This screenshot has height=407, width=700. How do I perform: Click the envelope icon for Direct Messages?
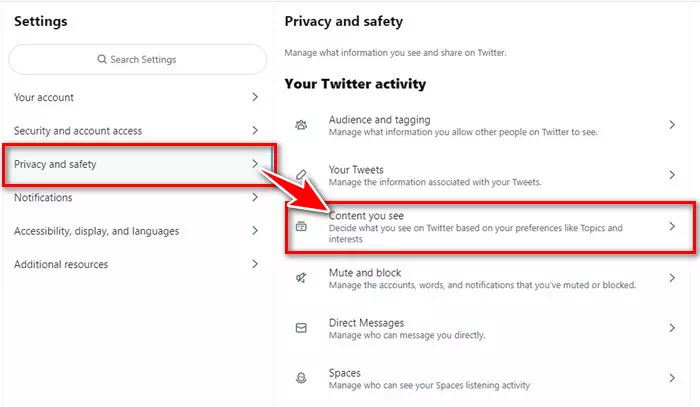pyautogui.click(x=301, y=328)
